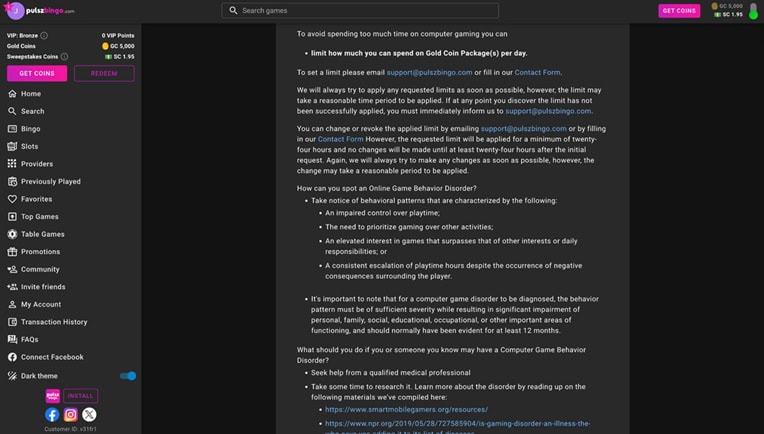This screenshot has height=434, width=764.
Task: Click the Facebook social icon
Action: pyautogui.click(x=52, y=414)
